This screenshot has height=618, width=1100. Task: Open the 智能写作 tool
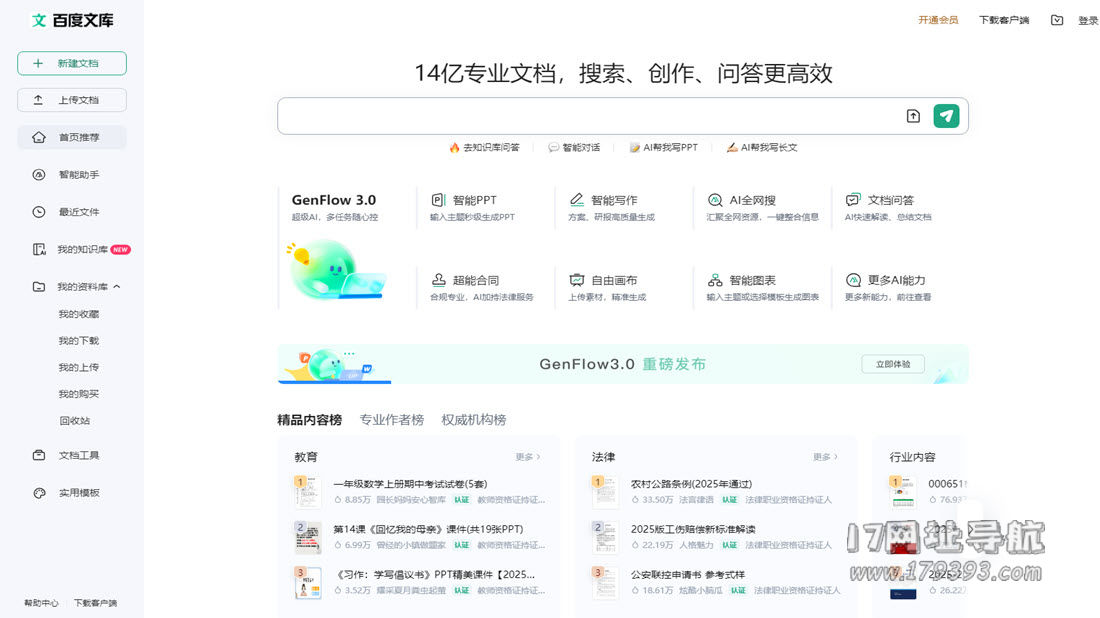coord(612,200)
